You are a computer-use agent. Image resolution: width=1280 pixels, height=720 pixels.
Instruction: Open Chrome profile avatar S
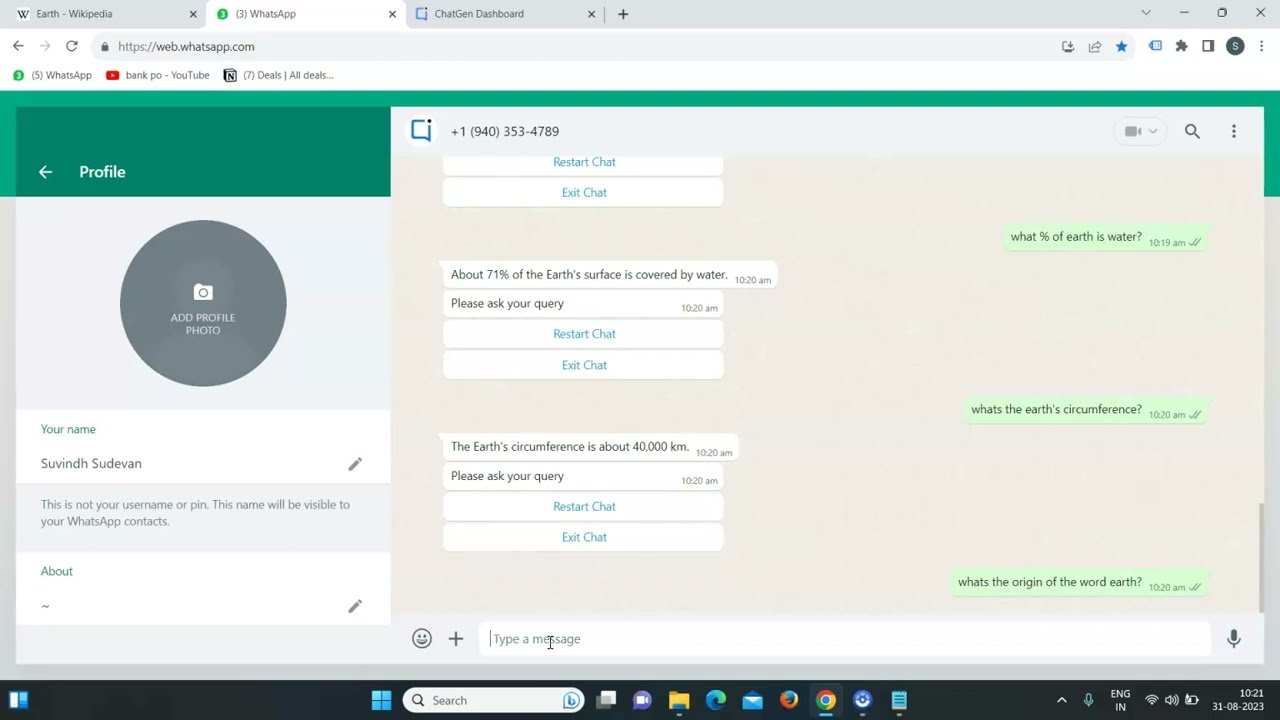click(x=1235, y=46)
